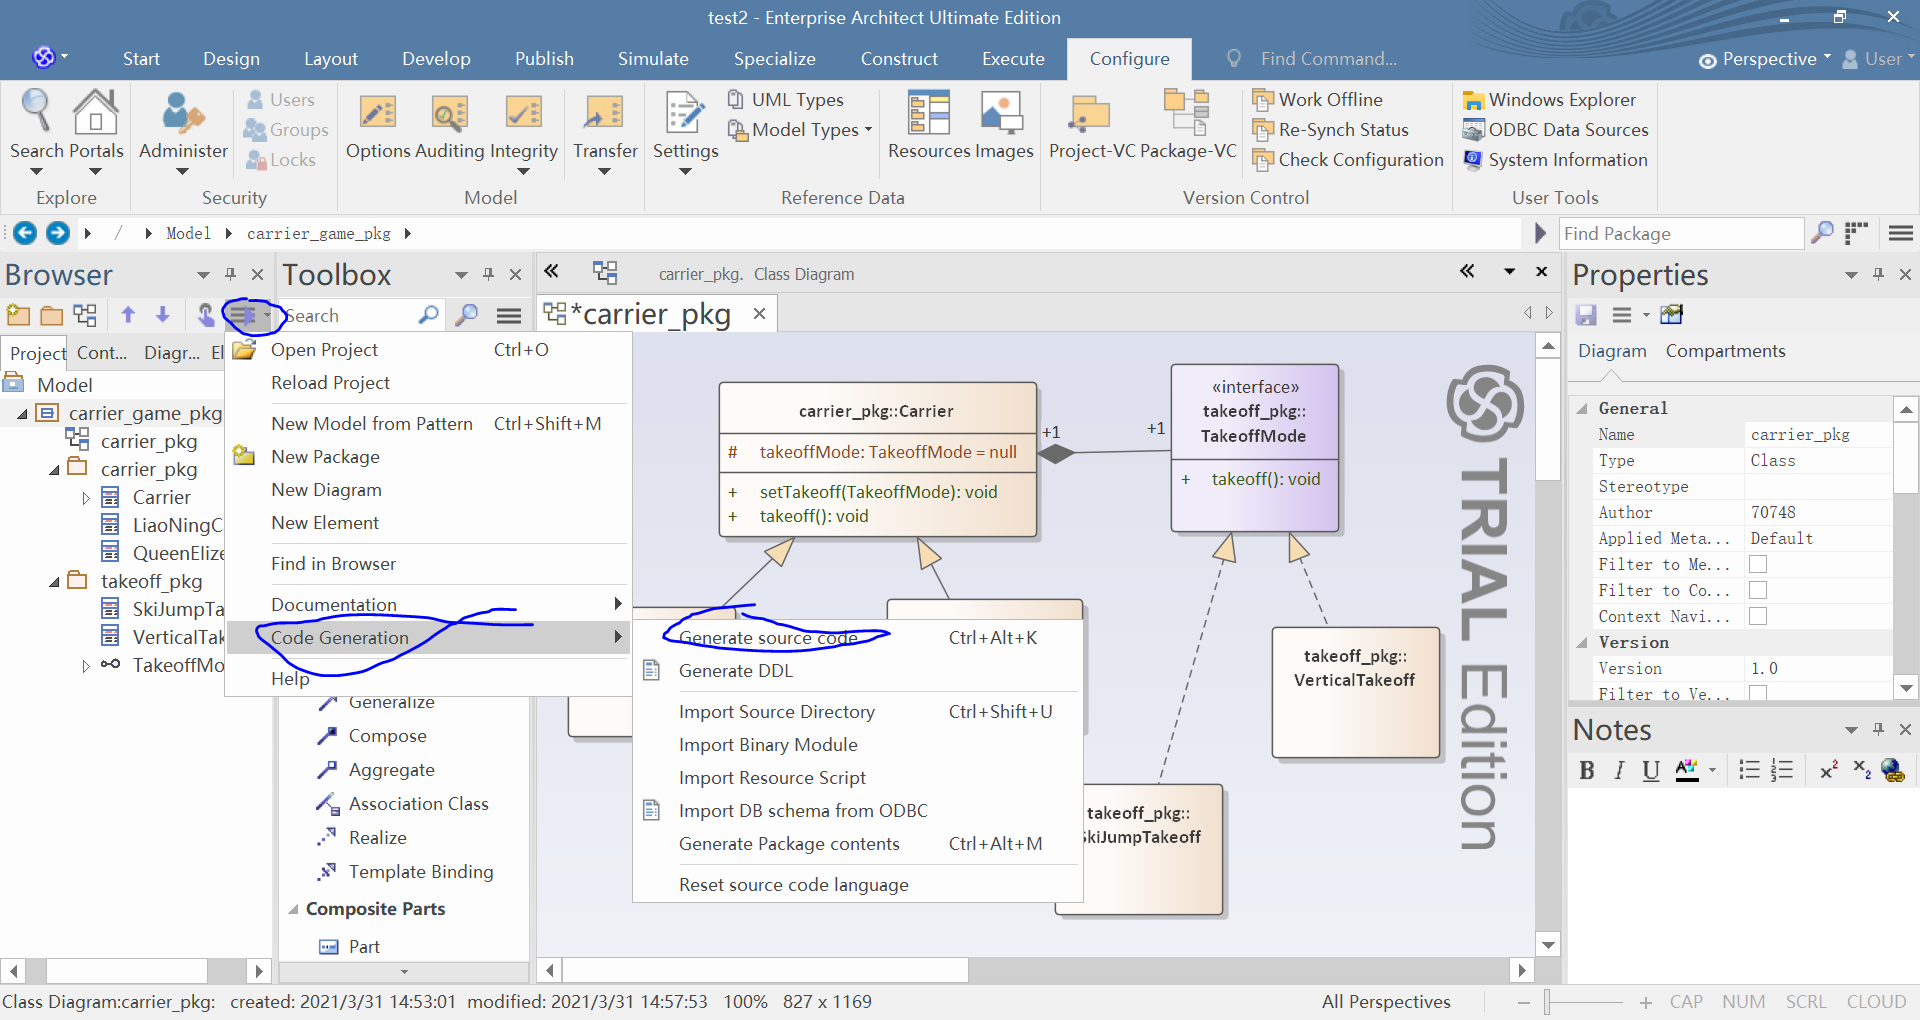Viewport: 1920px width, 1020px height.
Task: Open the Model Types dropdown
Action: click(x=800, y=129)
